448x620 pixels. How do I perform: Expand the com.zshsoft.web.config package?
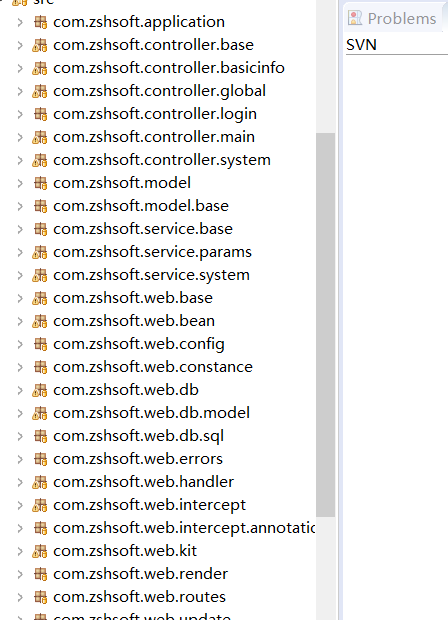point(20,344)
